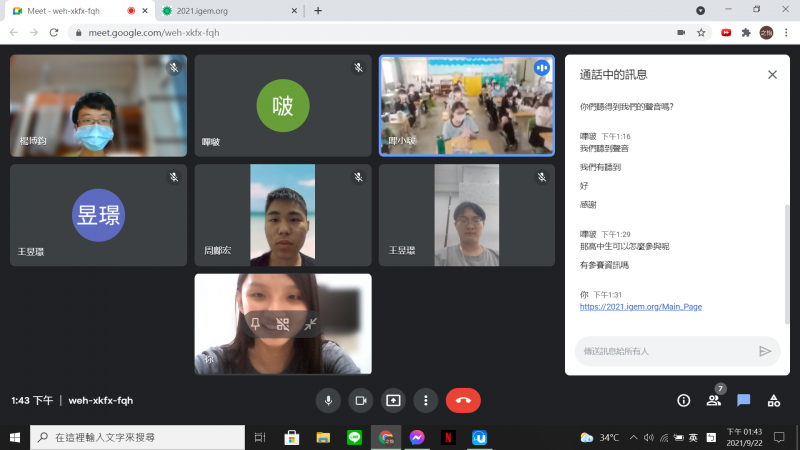
Task: Mute the microphone in the call bar
Action: pos(328,400)
